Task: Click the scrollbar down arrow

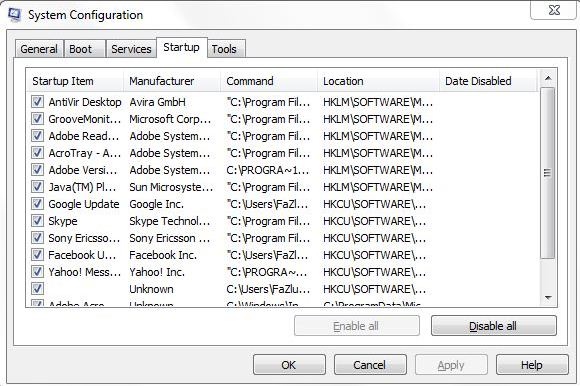Action: [548, 298]
